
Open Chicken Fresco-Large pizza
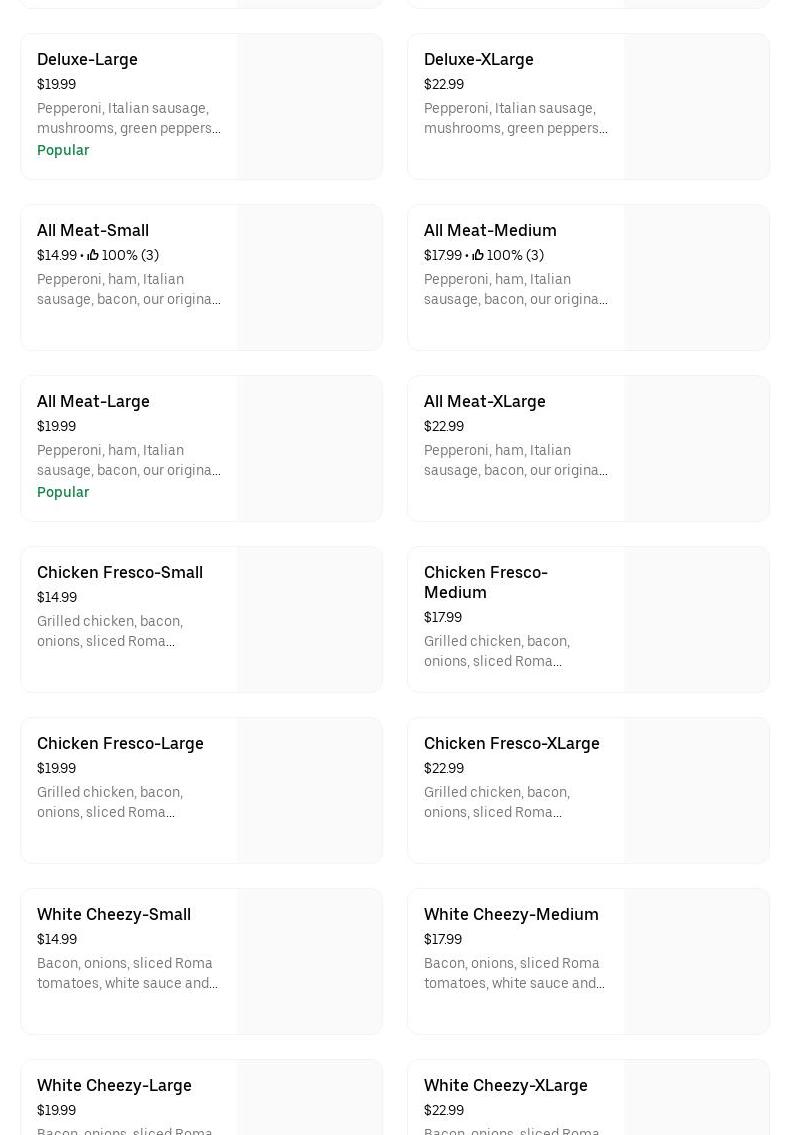coord(120,744)
